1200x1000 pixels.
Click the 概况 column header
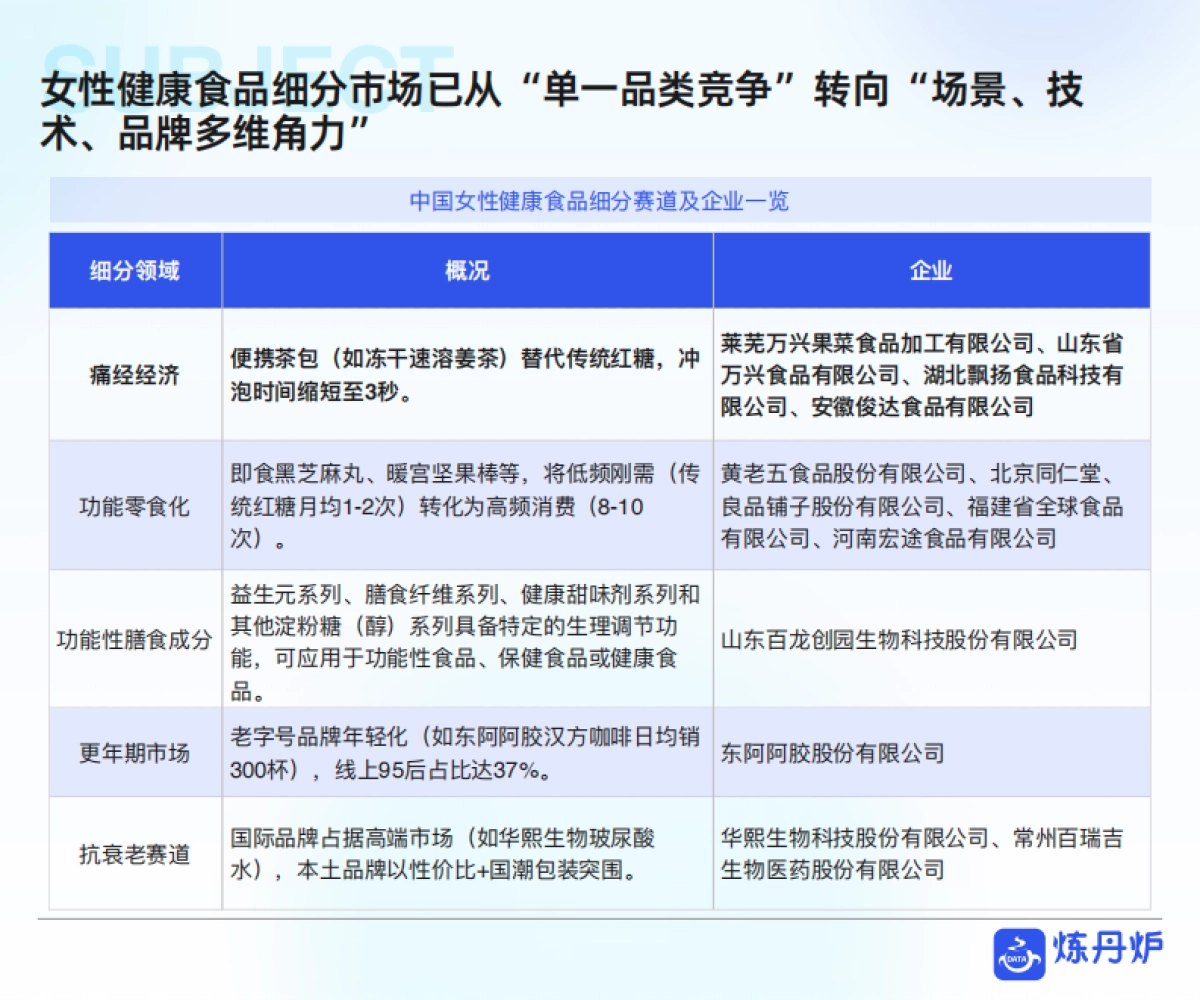(467, 270)
